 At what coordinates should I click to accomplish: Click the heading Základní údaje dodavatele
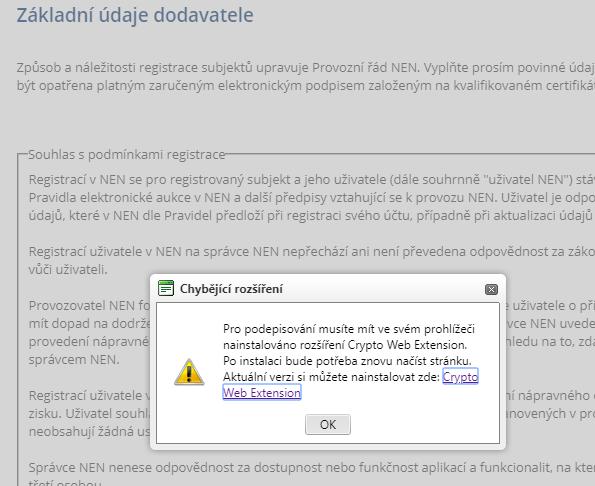[135, 16]
